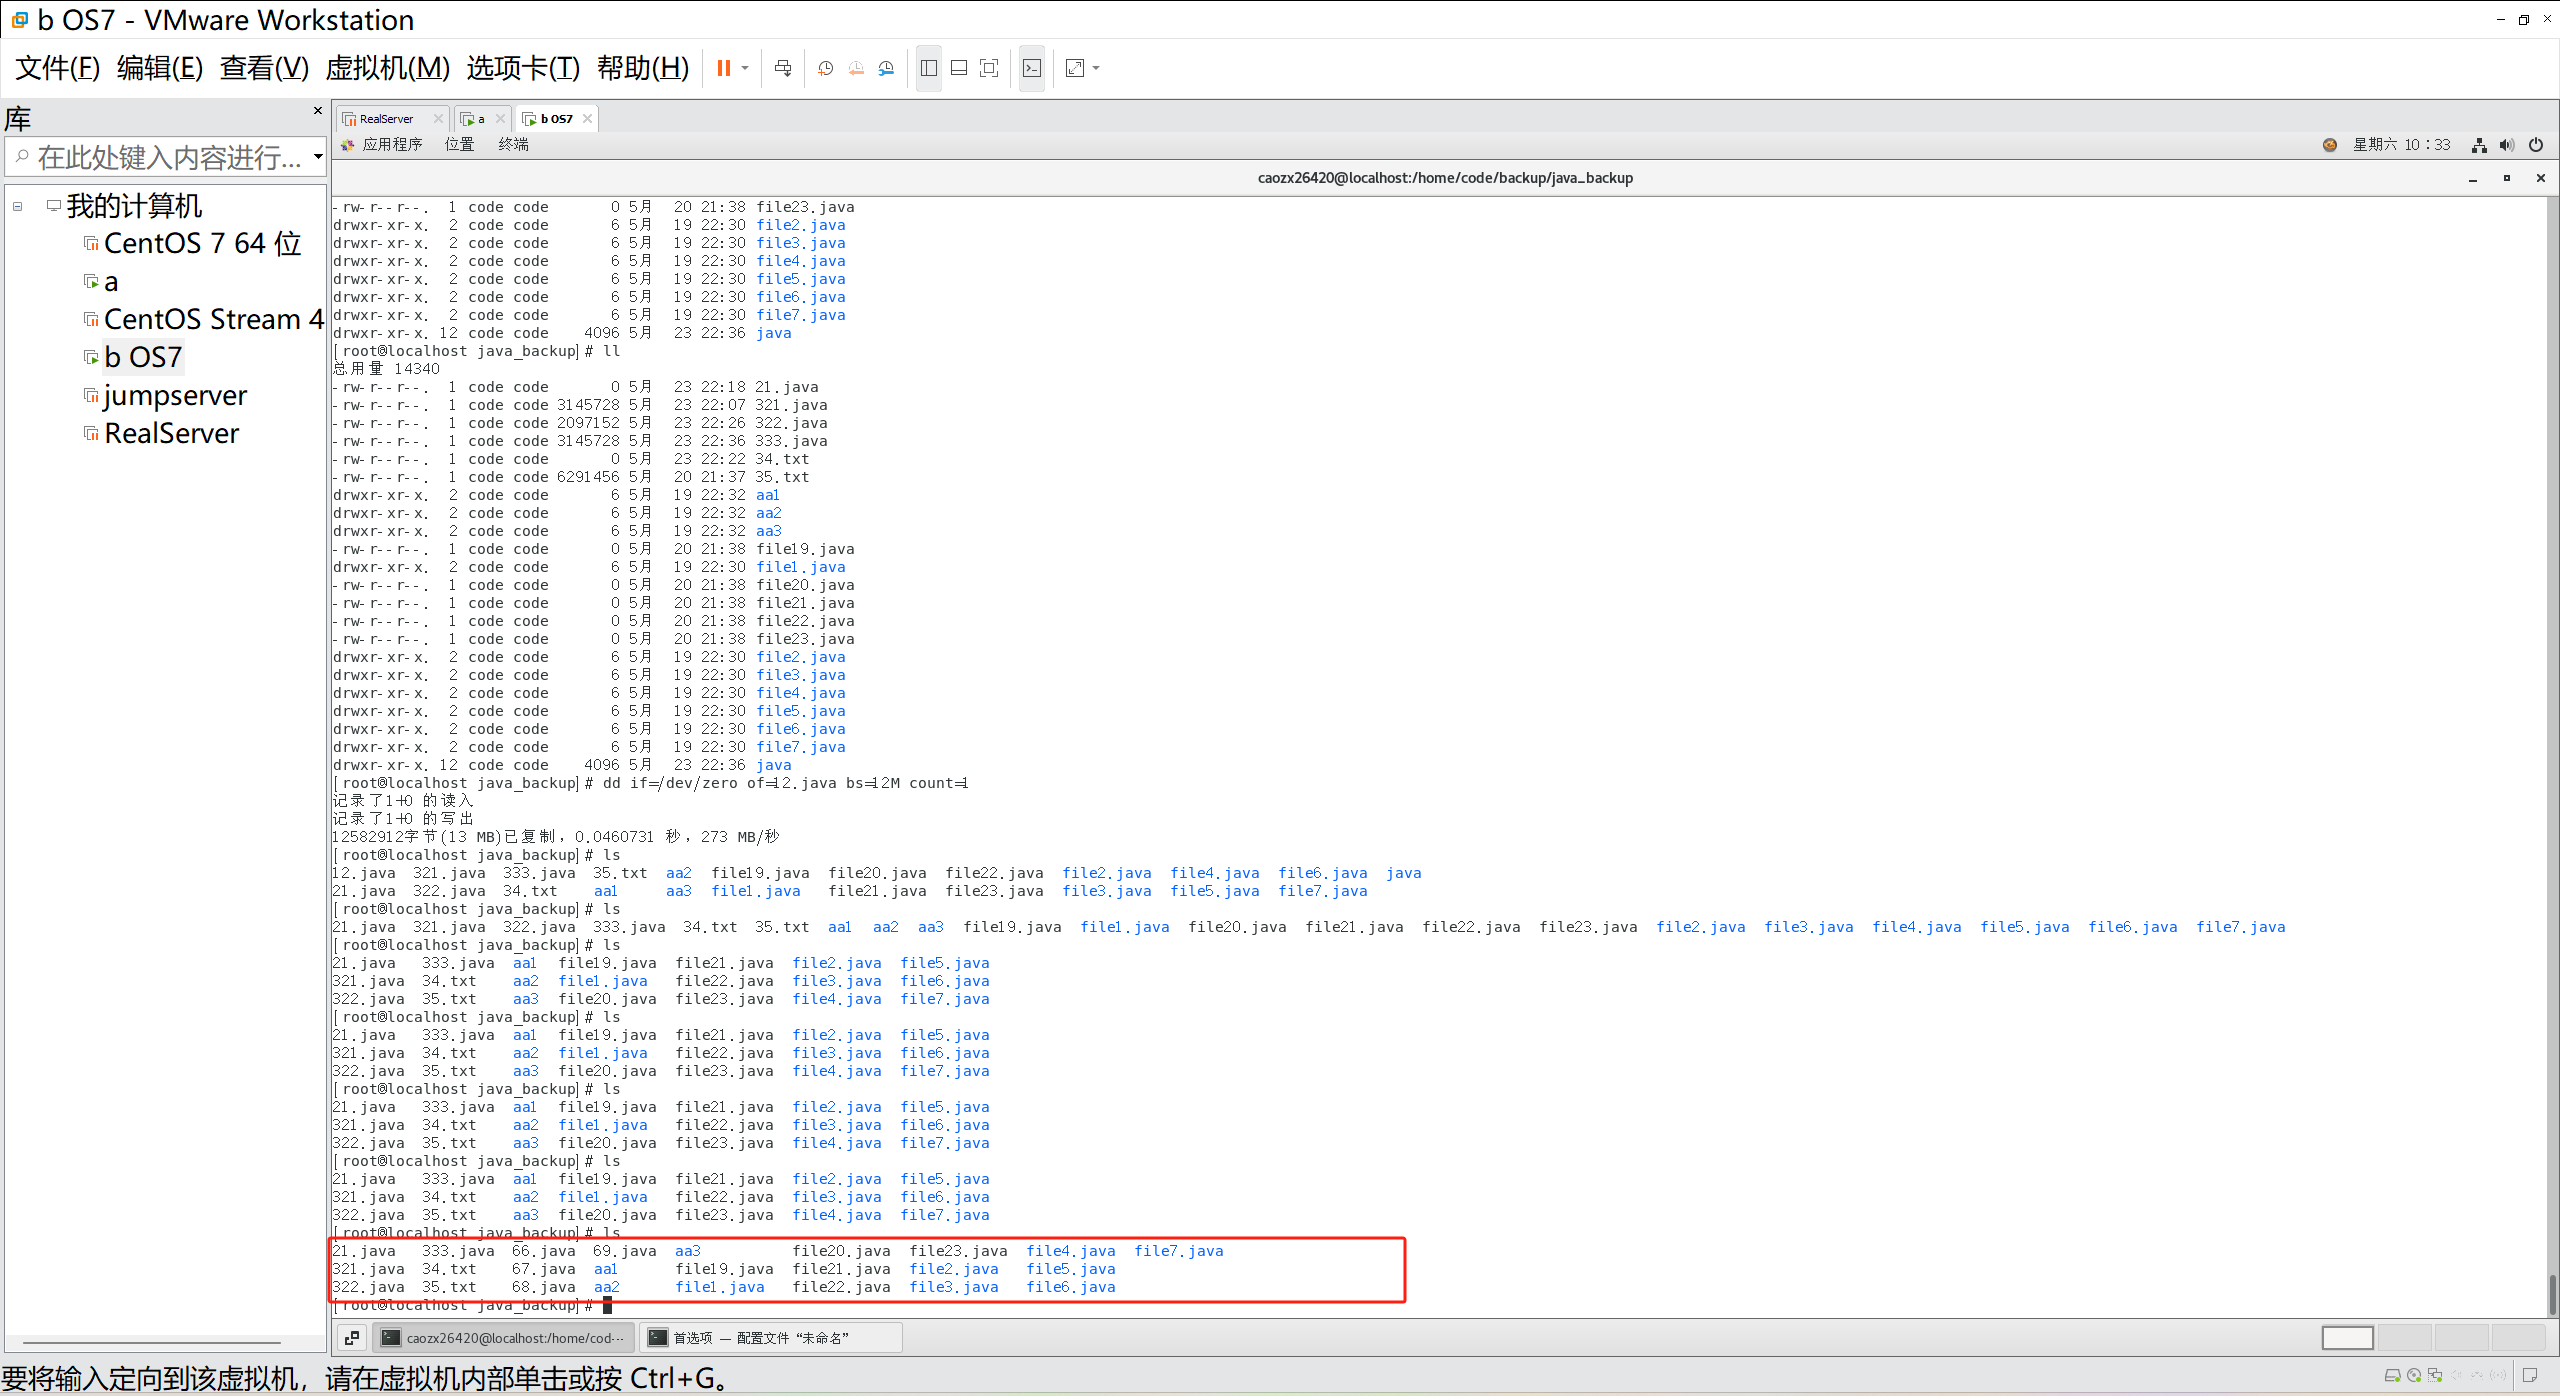Click the guest power icon at top right
Viewport: 2560px width, 1396px height.
click(x=2536, y=145)
